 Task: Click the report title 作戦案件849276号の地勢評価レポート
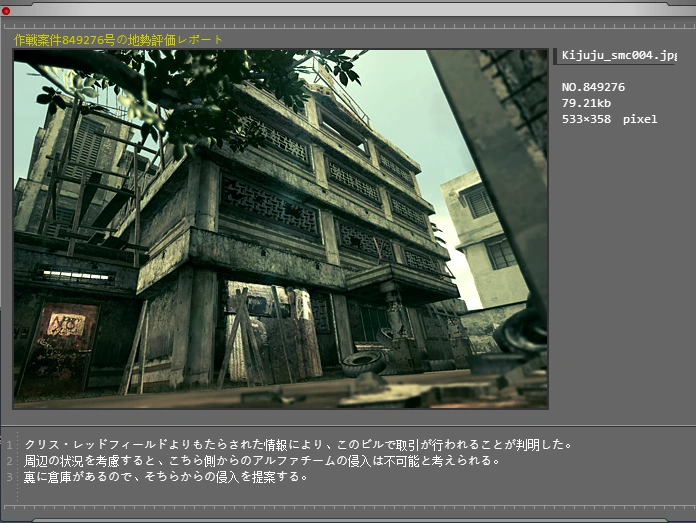tap(118, 40)
